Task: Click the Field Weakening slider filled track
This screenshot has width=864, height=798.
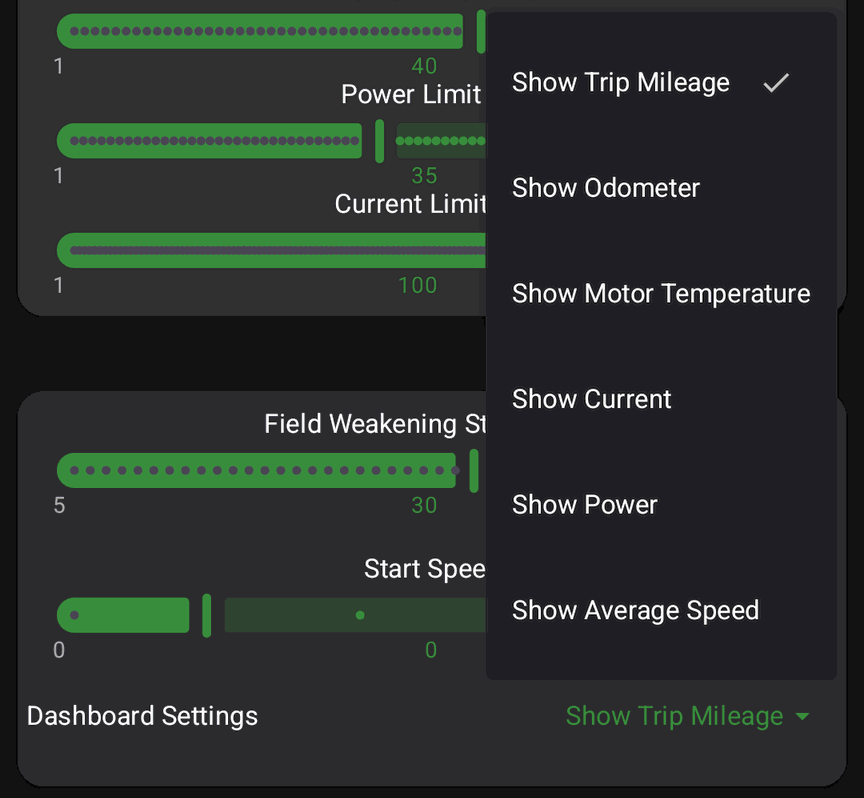Action: pos(256,470)
